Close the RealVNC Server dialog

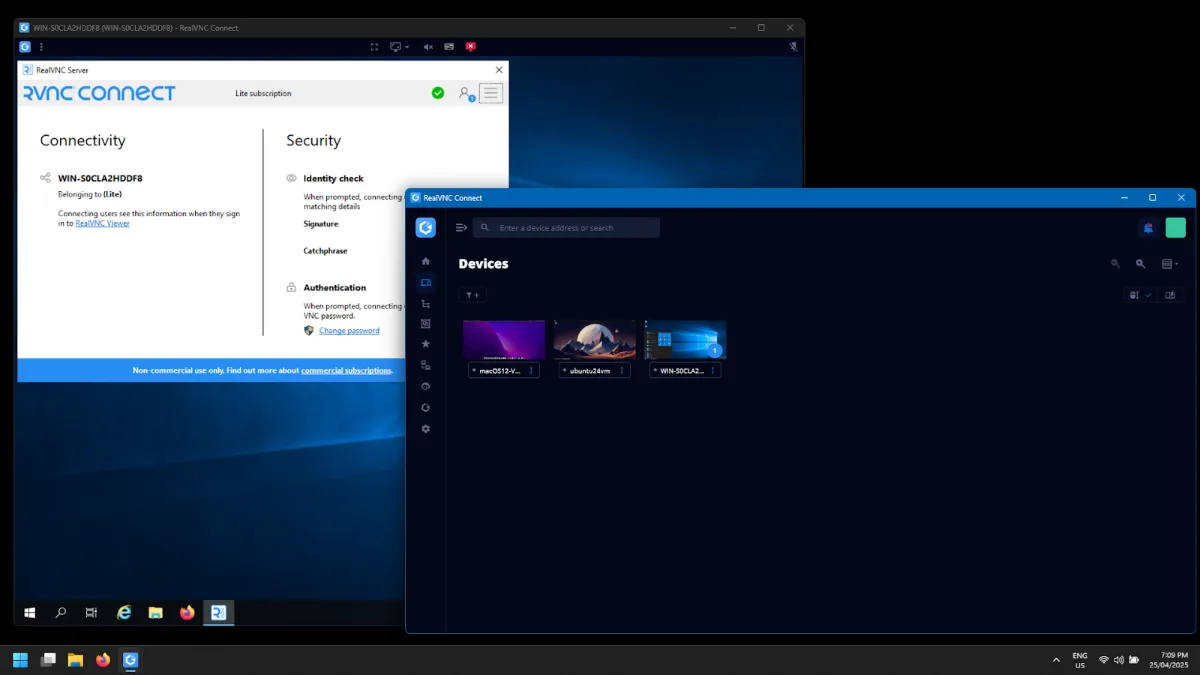[x=499, y=70]
